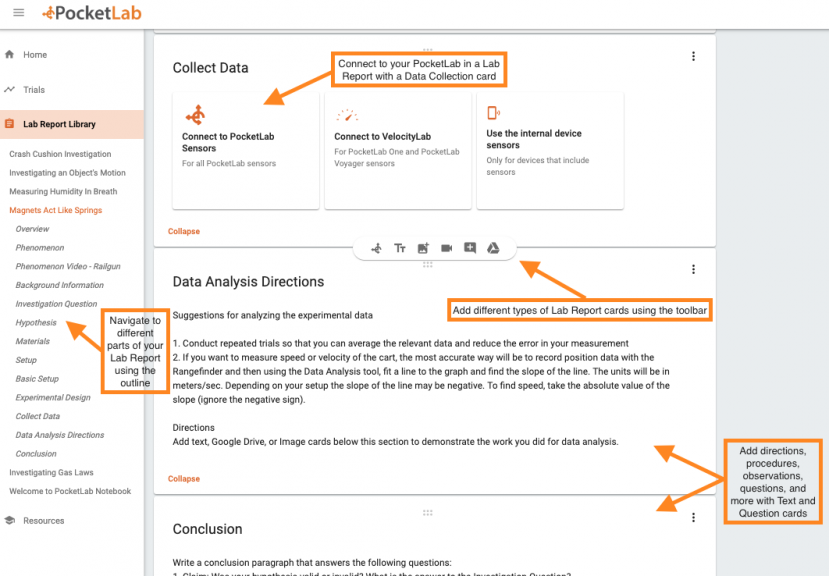Choose Connect to VelocityLab option
Viewport: 829px width, 576px height.
(397, 150)
